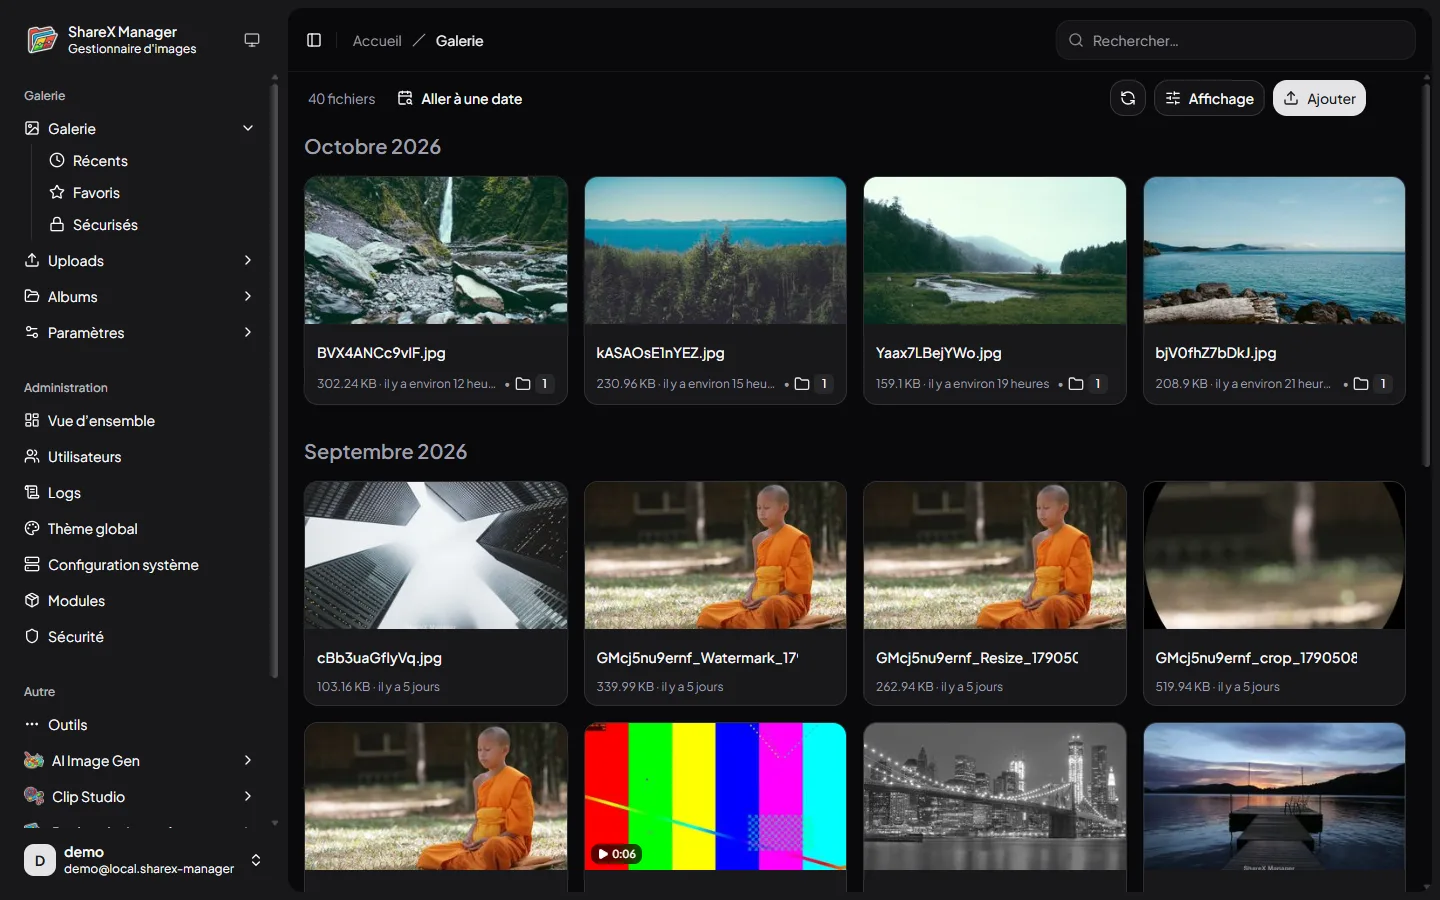
Task: Click Aller à une date
Action: (x=460, y=98)
